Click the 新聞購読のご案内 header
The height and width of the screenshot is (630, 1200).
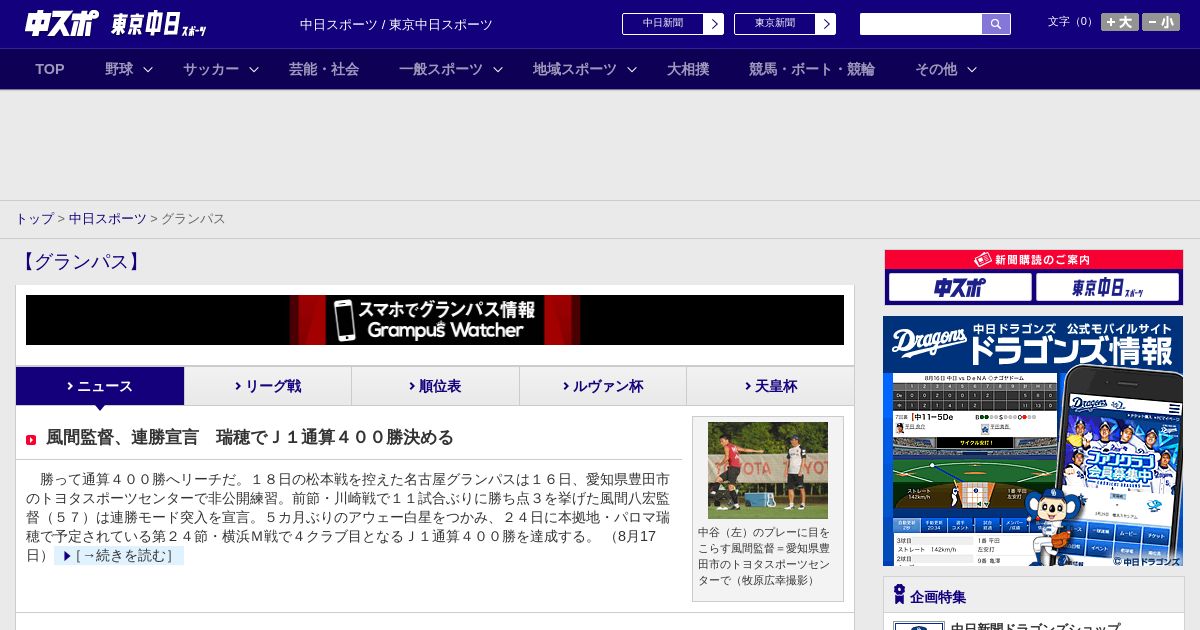pyautogui.click(x=1033, y=259)
